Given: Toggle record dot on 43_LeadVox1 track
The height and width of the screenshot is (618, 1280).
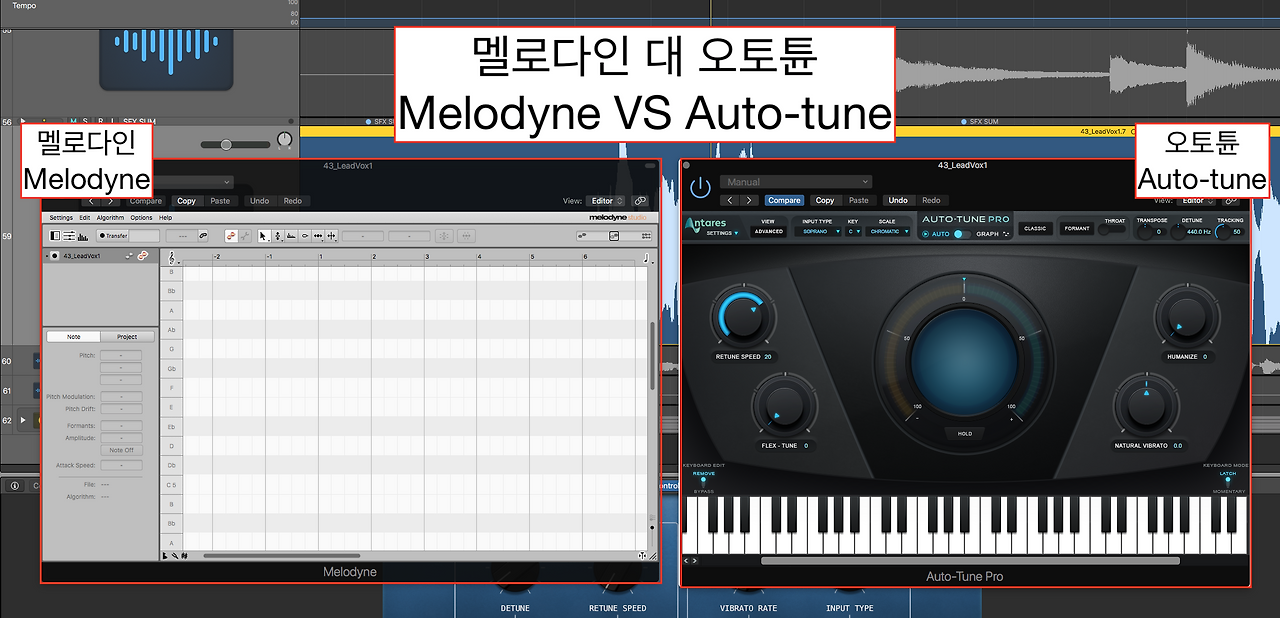Looking at the screenshot, I should 54,256.
